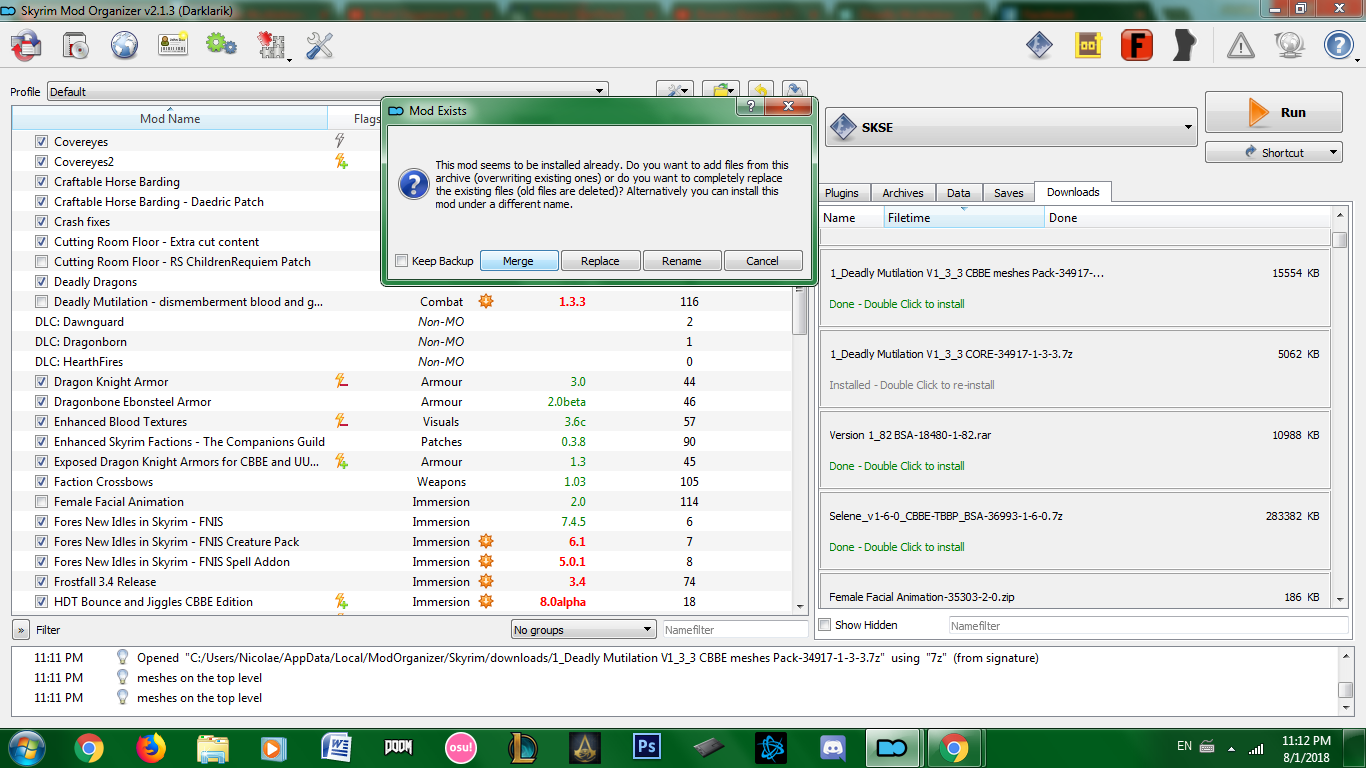Click the Windows Start button
The width and height of the screenshot is (1366, 768).
pyautogui.click(x=26, y=747)
